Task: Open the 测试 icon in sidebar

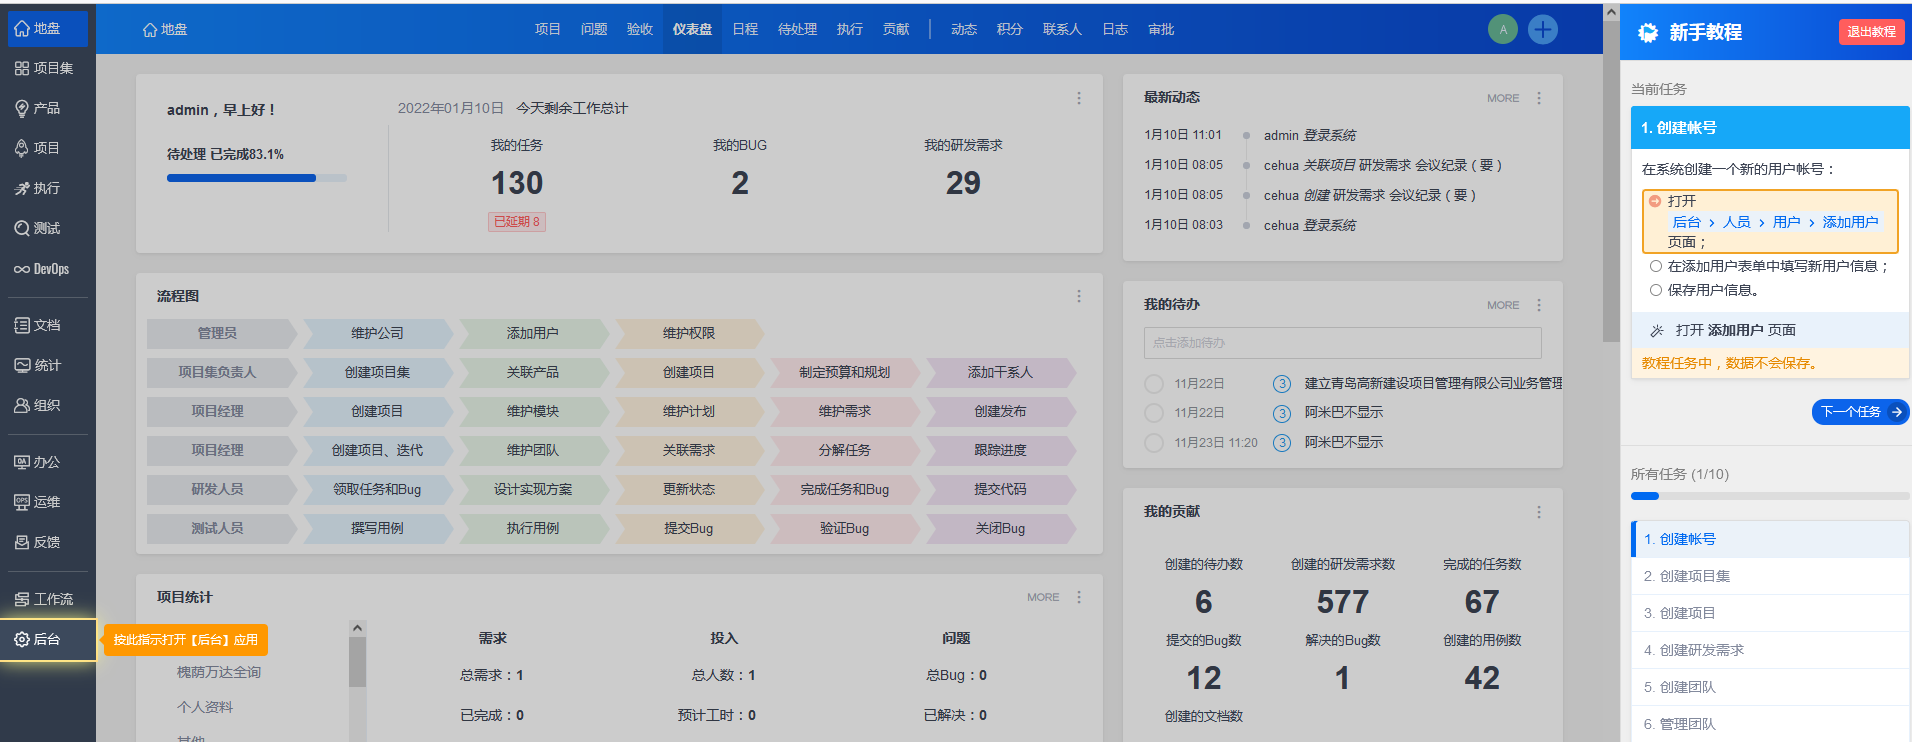Action: tap(21, 228)
